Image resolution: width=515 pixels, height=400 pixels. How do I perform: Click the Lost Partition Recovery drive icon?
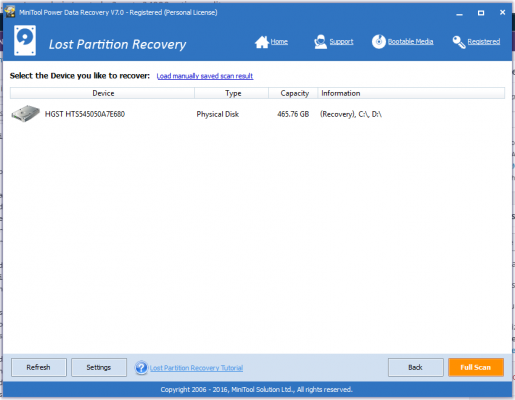tap(25, 40)
